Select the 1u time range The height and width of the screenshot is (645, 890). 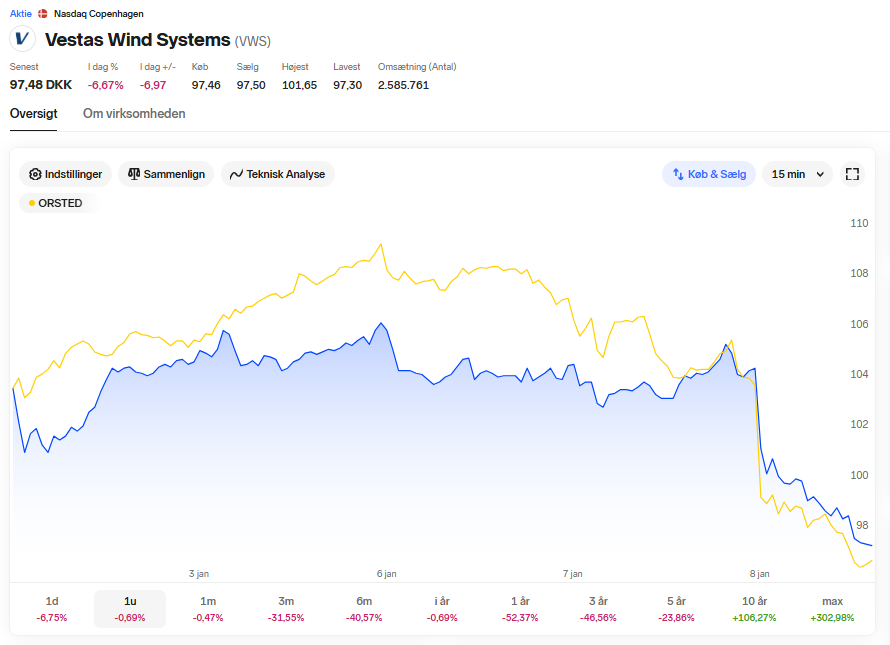pos(130,609)
